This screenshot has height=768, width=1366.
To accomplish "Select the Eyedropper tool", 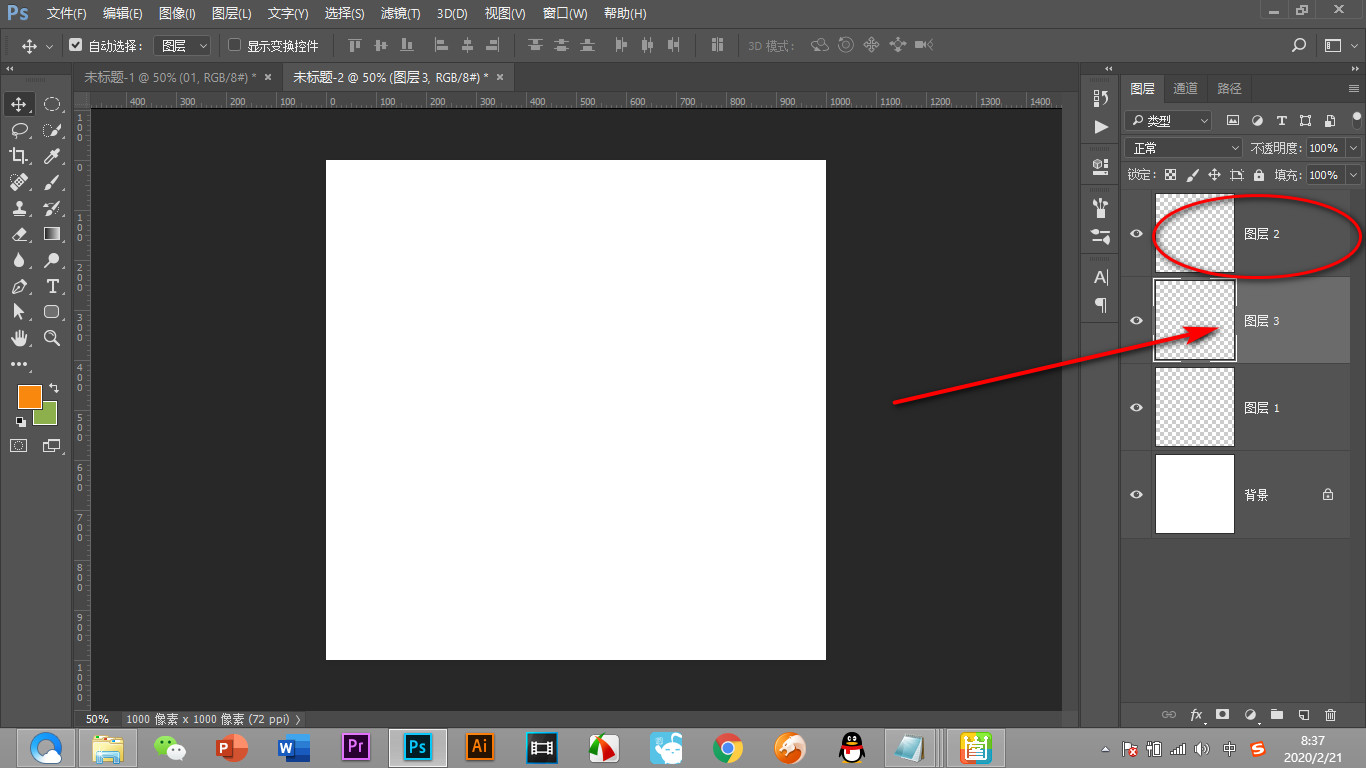I will [52, 156].
